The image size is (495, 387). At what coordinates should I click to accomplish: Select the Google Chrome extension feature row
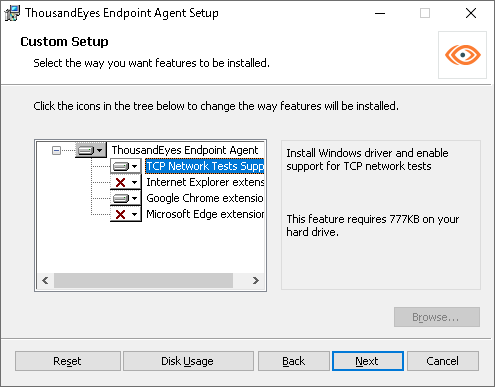click(205, 198)
